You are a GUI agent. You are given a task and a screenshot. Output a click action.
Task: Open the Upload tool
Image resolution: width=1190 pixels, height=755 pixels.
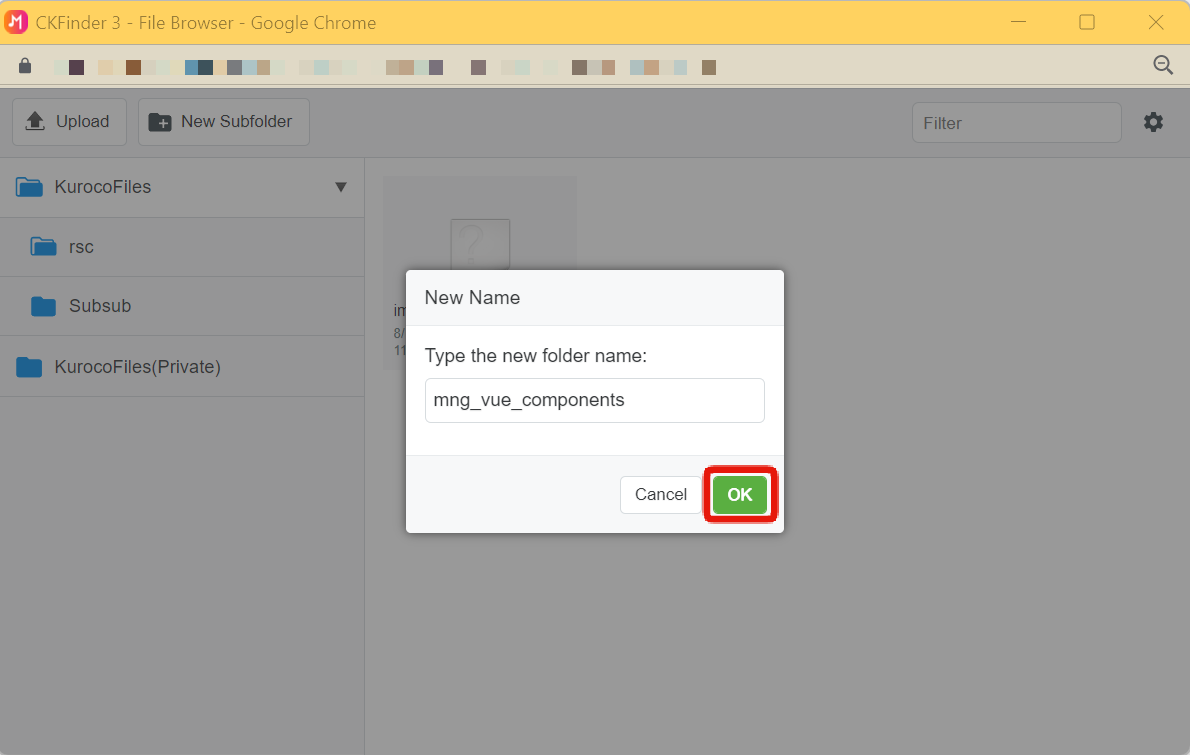pos(68,121)
